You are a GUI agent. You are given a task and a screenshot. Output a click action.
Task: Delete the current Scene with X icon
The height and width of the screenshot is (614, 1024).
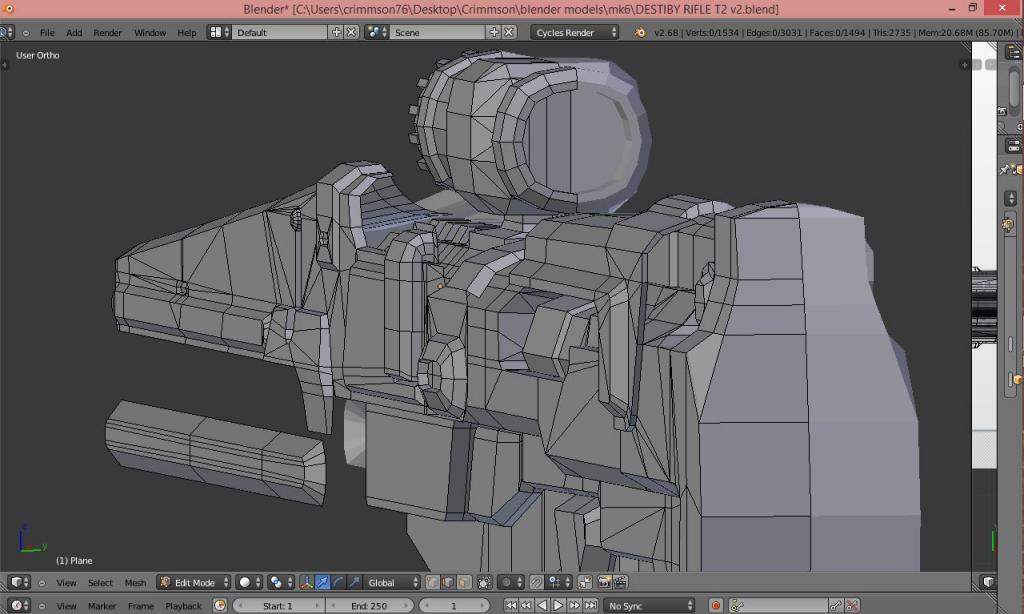pos(509,32)
